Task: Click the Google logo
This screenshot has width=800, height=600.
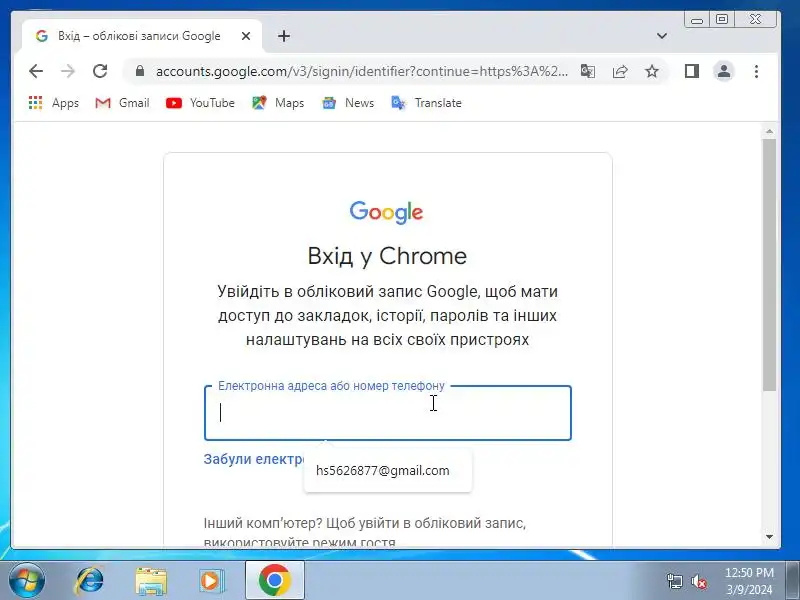Action: point(386,212)
